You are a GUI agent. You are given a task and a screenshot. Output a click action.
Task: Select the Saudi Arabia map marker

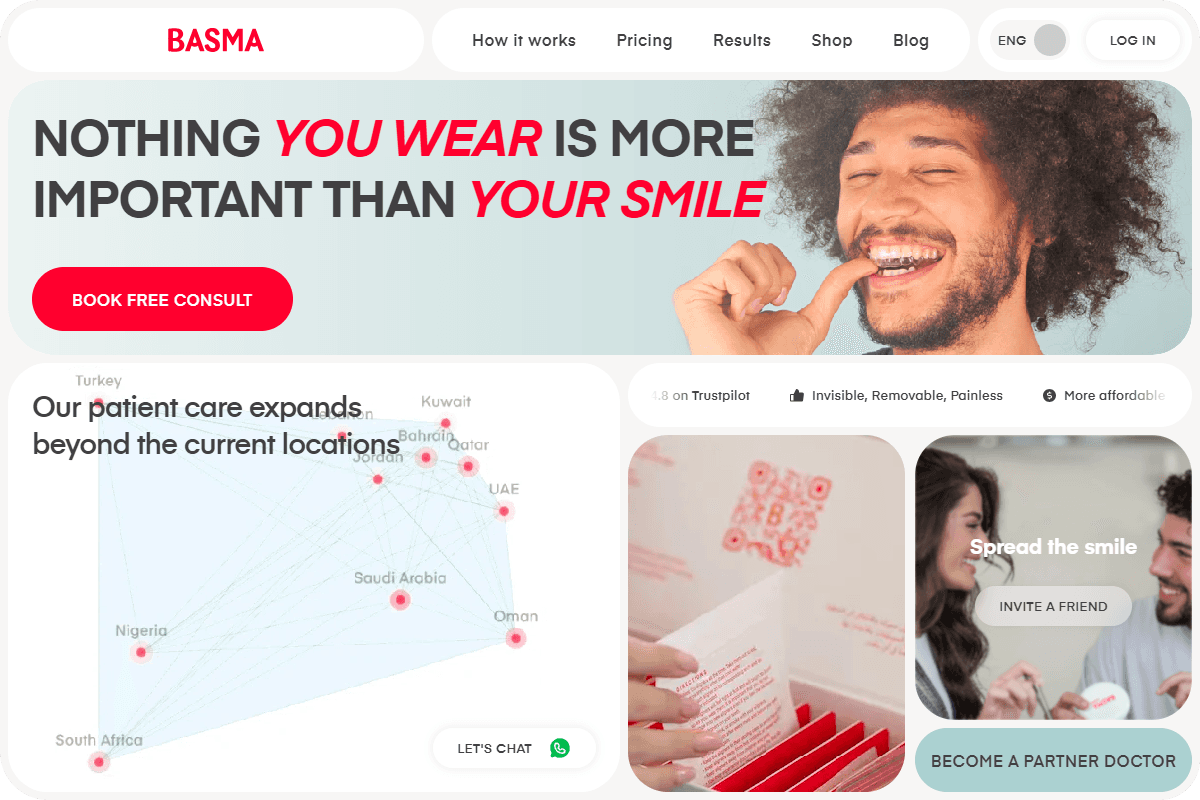pyautogui.click(x=400, y=600)
